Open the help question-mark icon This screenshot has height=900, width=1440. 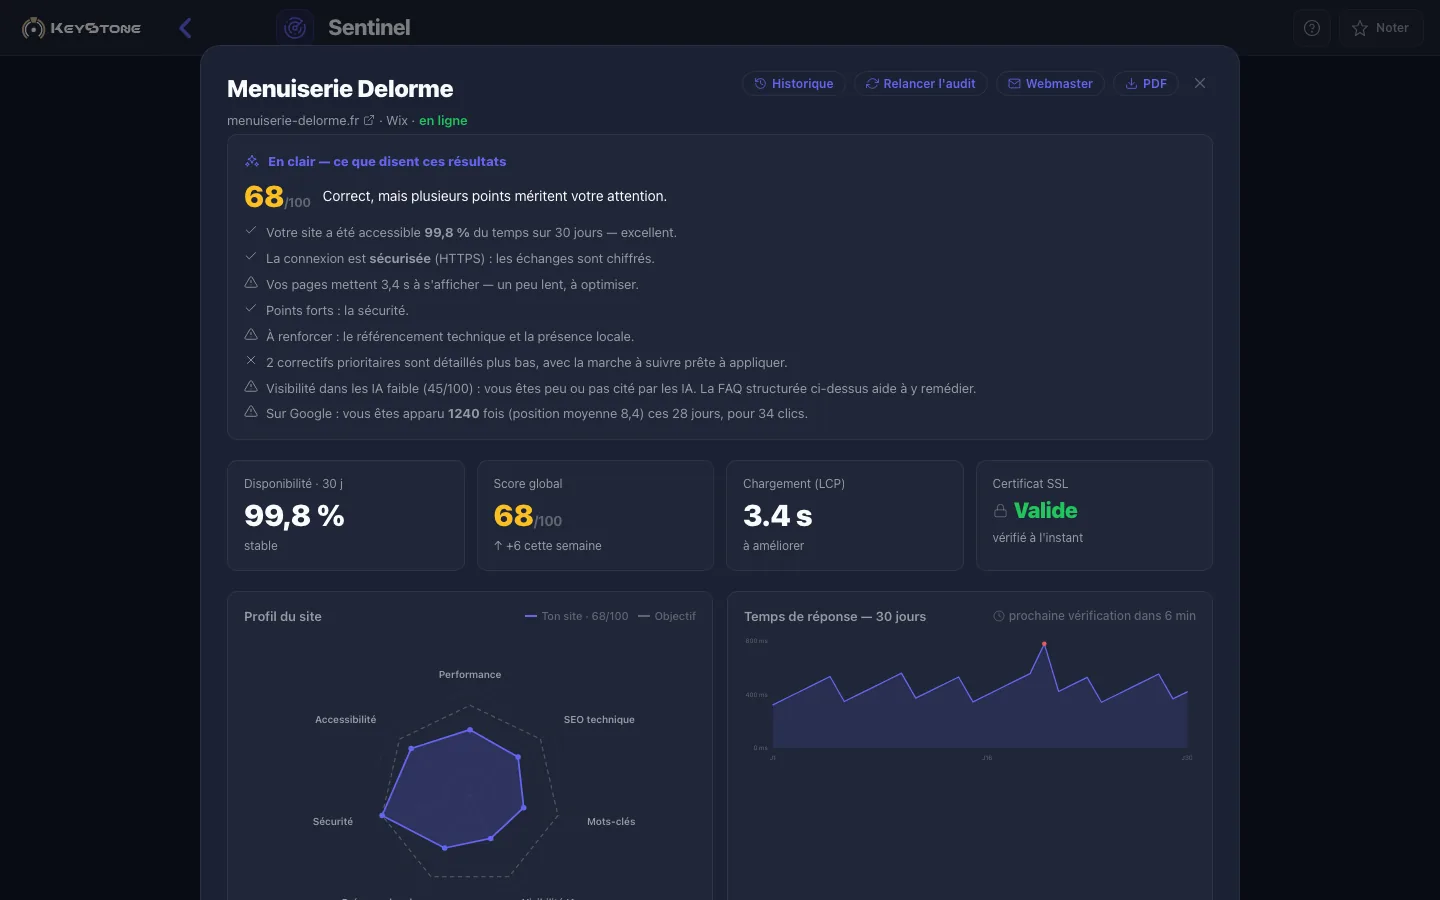[1312, 28]
